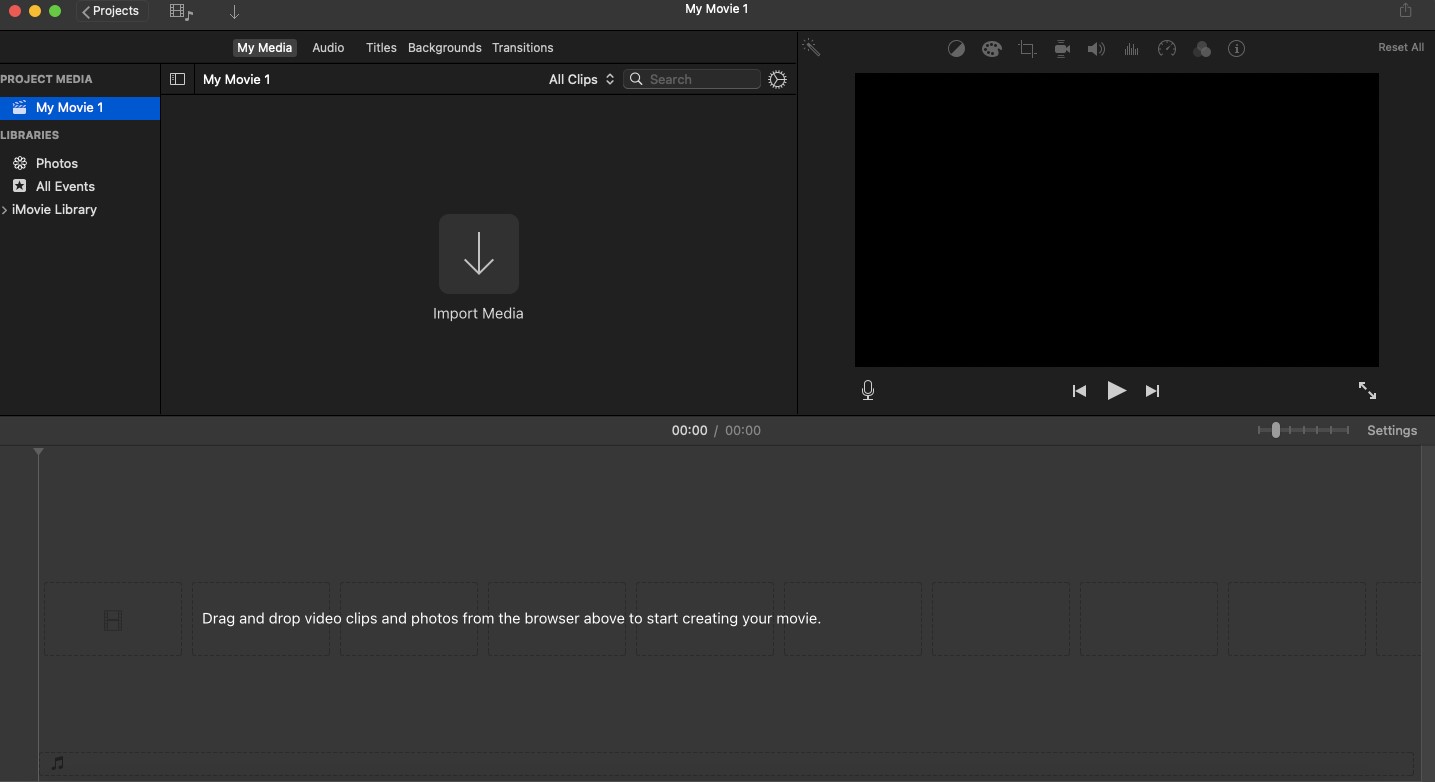This screenshot has height=782, width=1435.
Task: Click the filmstrip placeholder in timeline
Action: (x=113, y=620)
